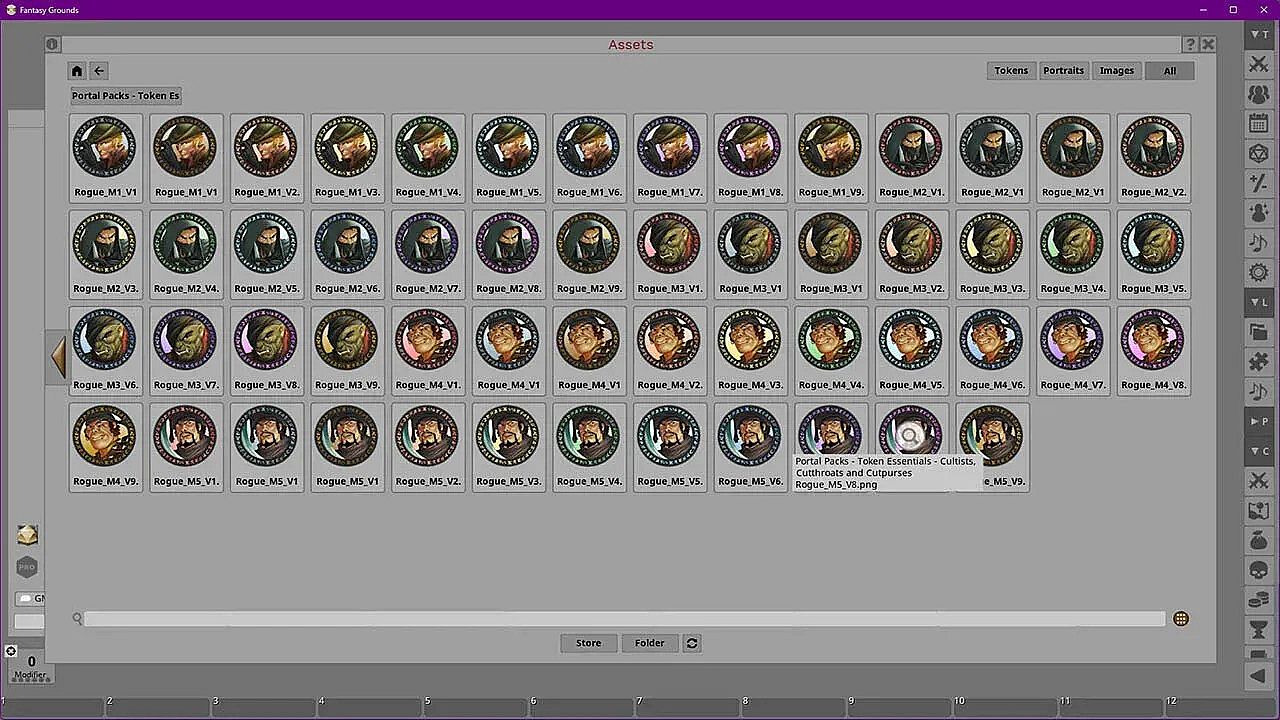The height and width of the screenshot is (720, 1280).
Task: Click the Modifier box showing 0
Action: tap(31, 666)
